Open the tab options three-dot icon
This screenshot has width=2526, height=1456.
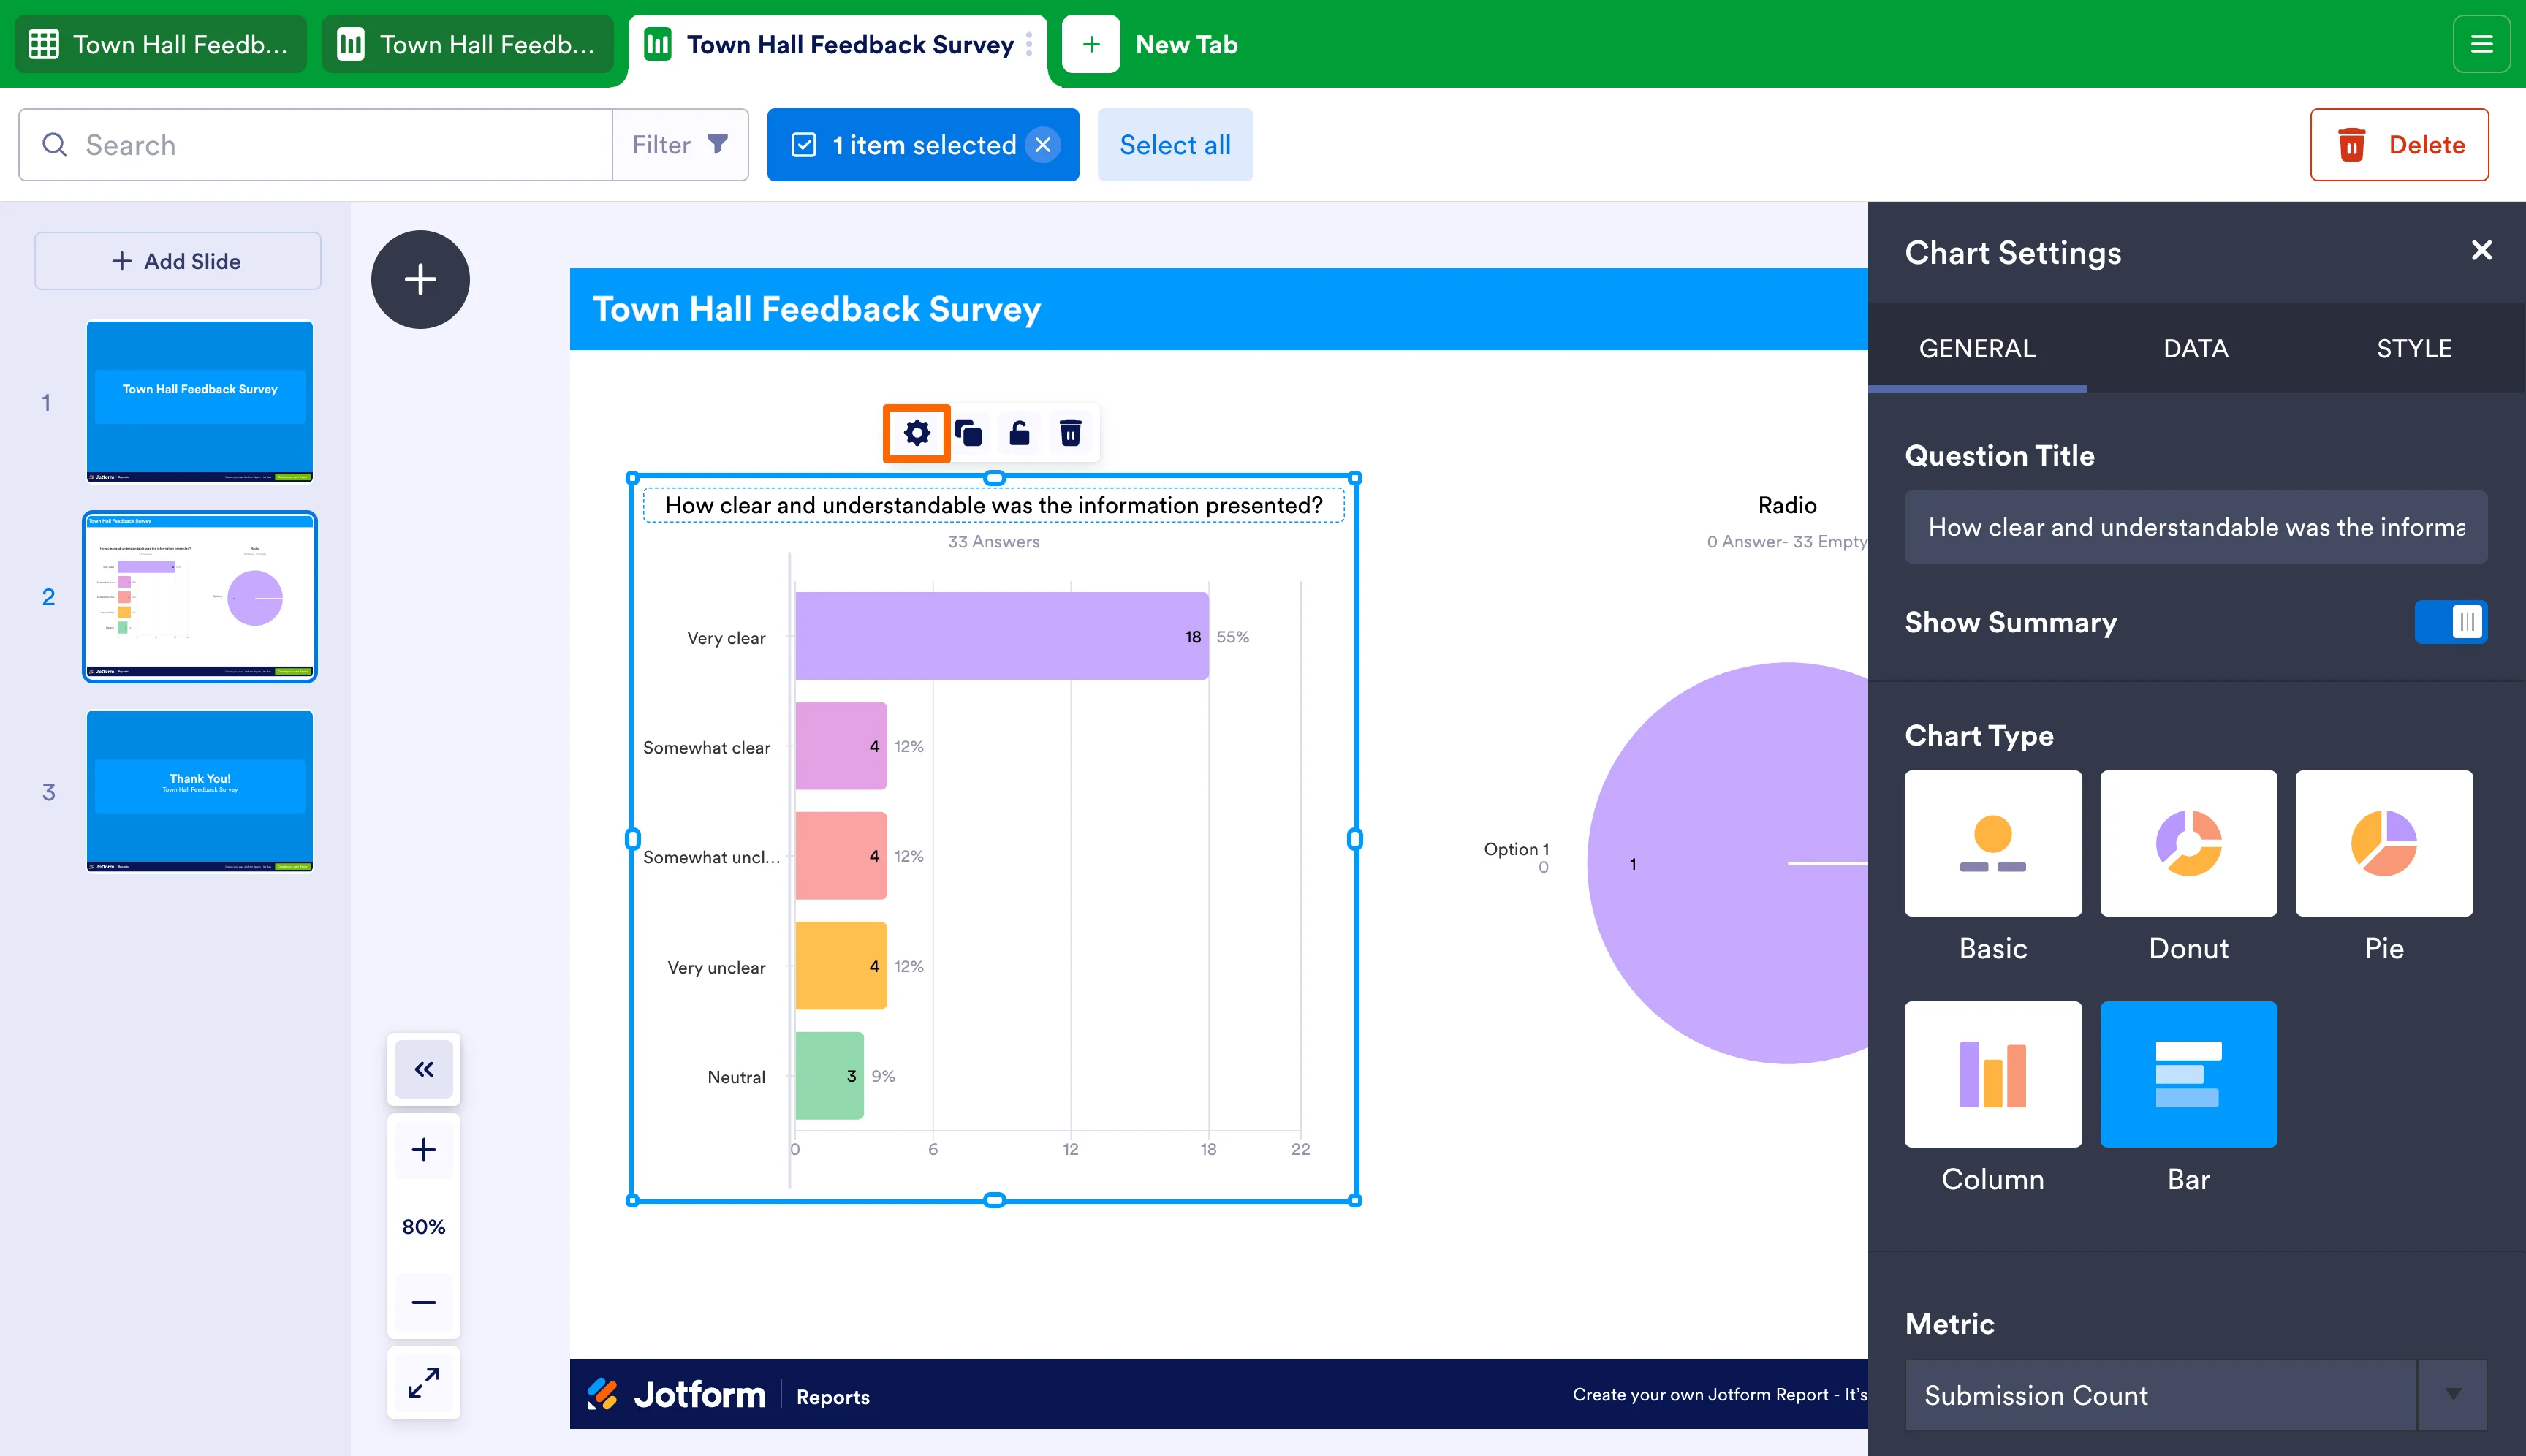1029,44
